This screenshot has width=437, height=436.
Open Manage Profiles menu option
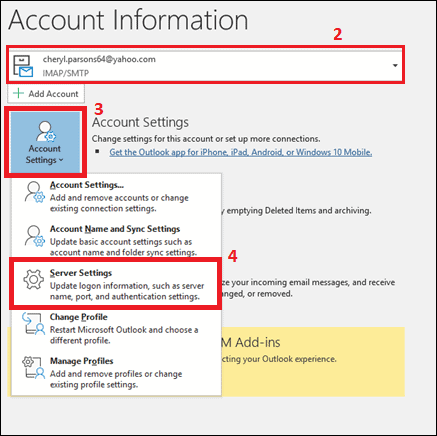click(x=116, y=372)
